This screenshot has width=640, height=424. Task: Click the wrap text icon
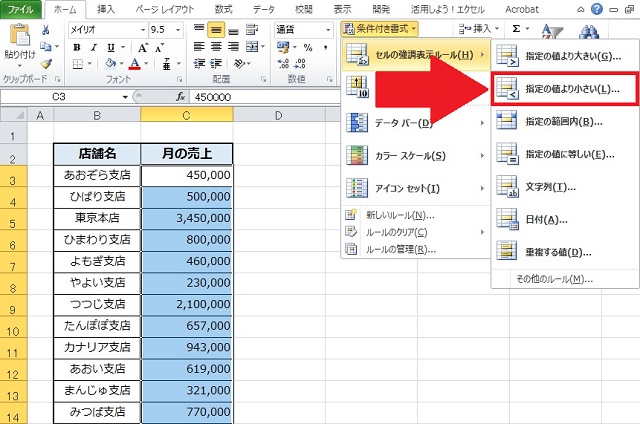coord(252,29)
